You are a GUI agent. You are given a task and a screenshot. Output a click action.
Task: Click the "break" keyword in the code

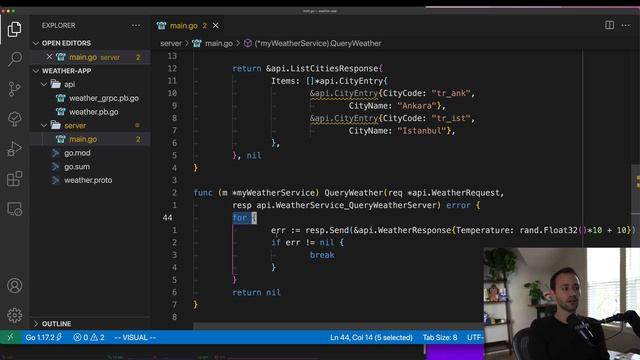322,255
